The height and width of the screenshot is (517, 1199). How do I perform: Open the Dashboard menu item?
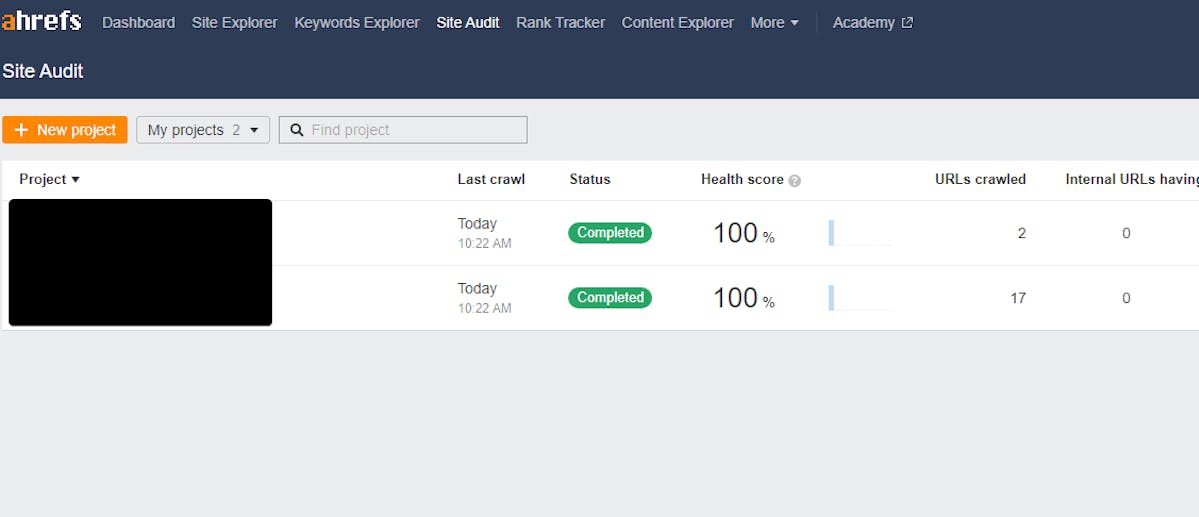coord(138,23)
